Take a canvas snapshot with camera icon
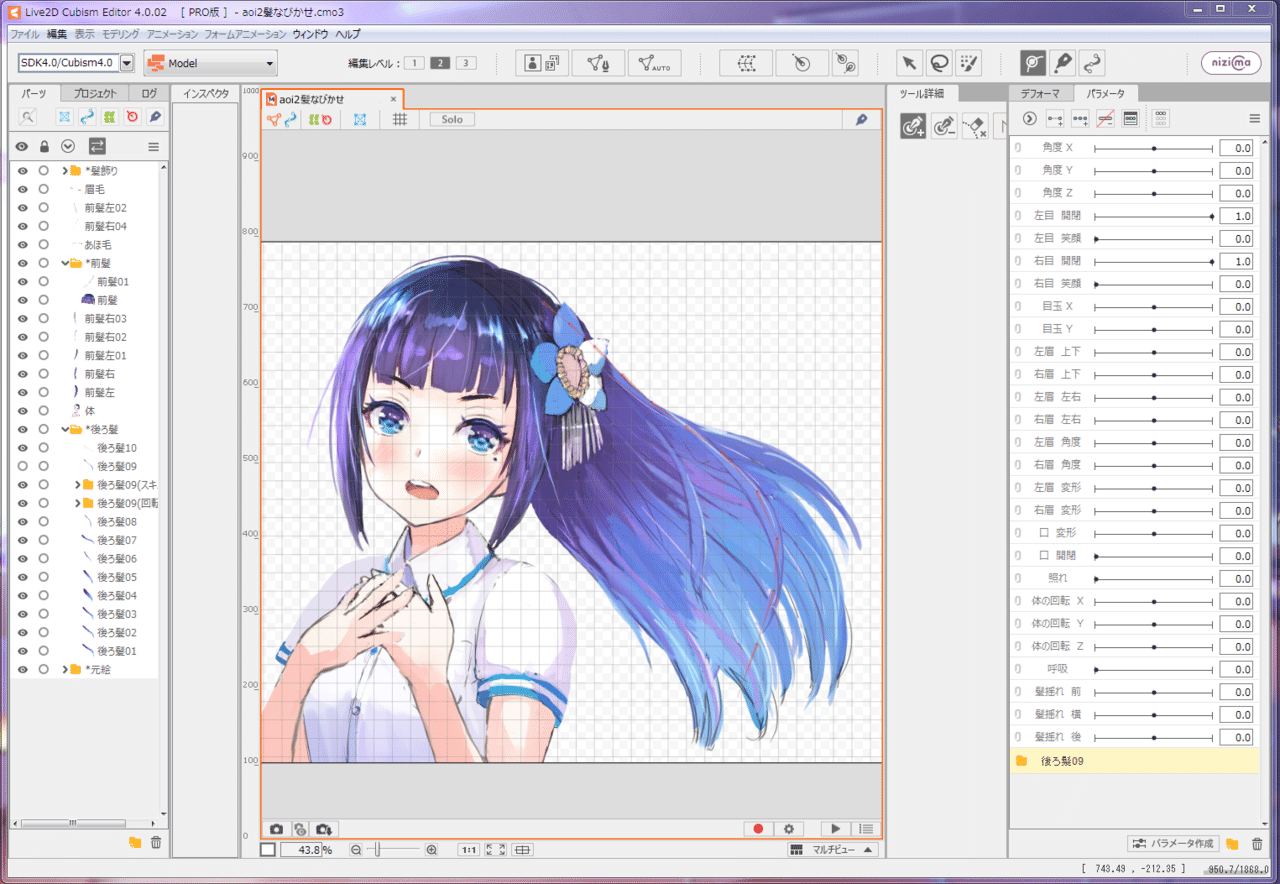1280x884 pixels. pos(277,829)
